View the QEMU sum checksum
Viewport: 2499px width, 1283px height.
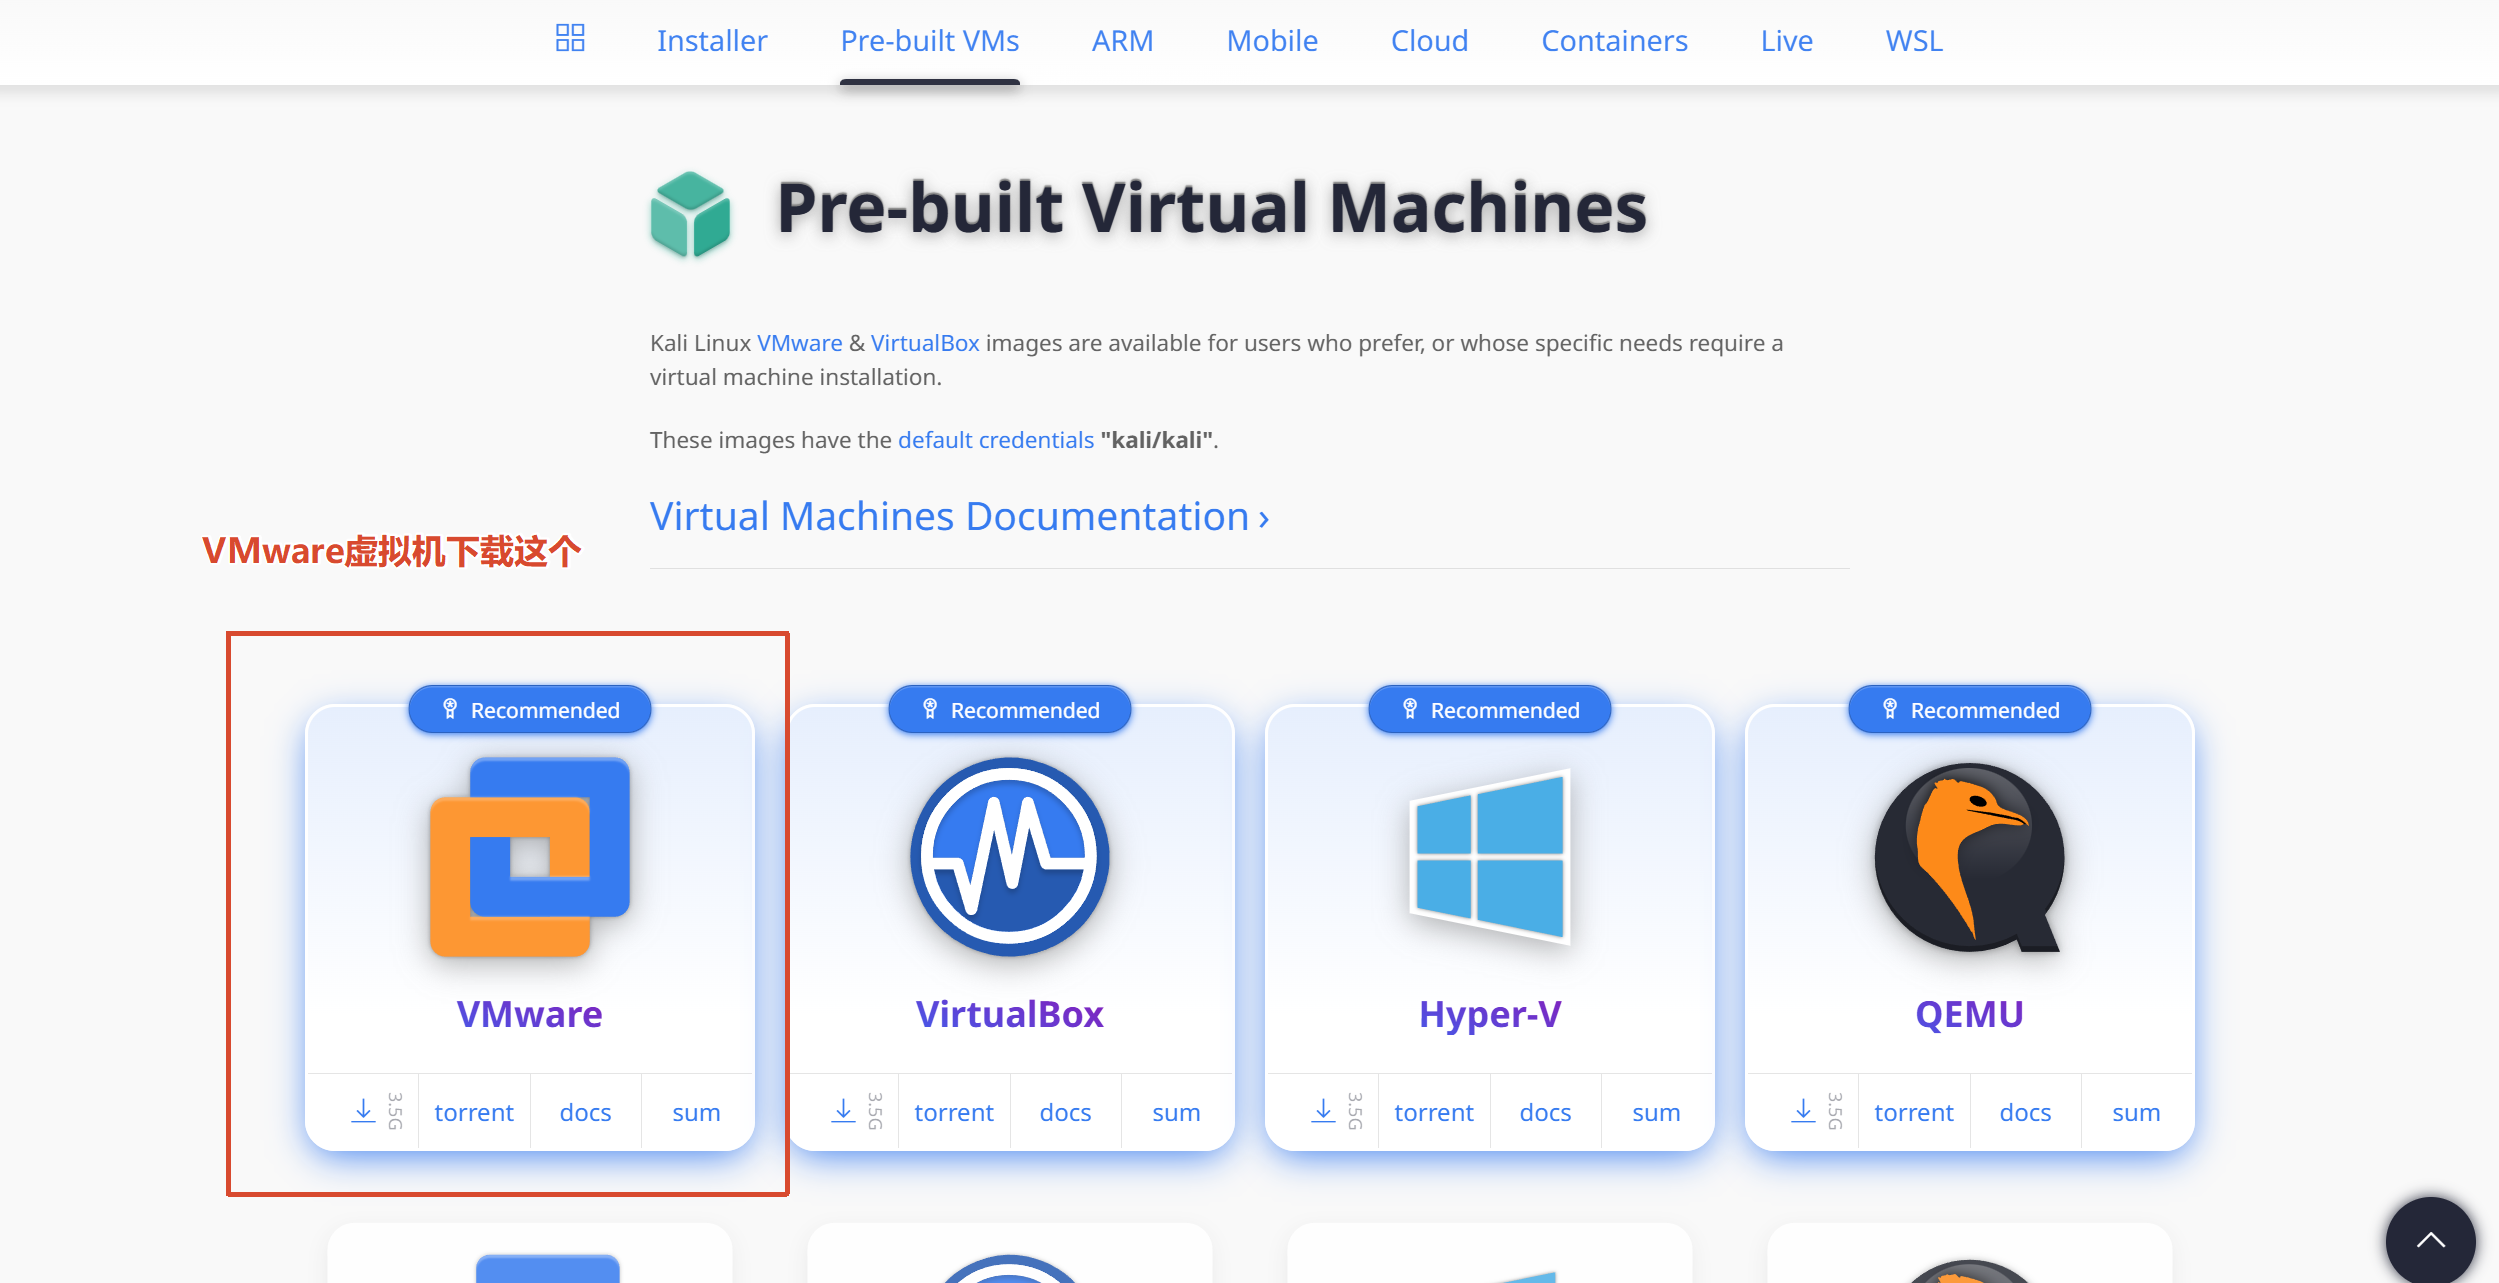click(x=2136, y=1112)
